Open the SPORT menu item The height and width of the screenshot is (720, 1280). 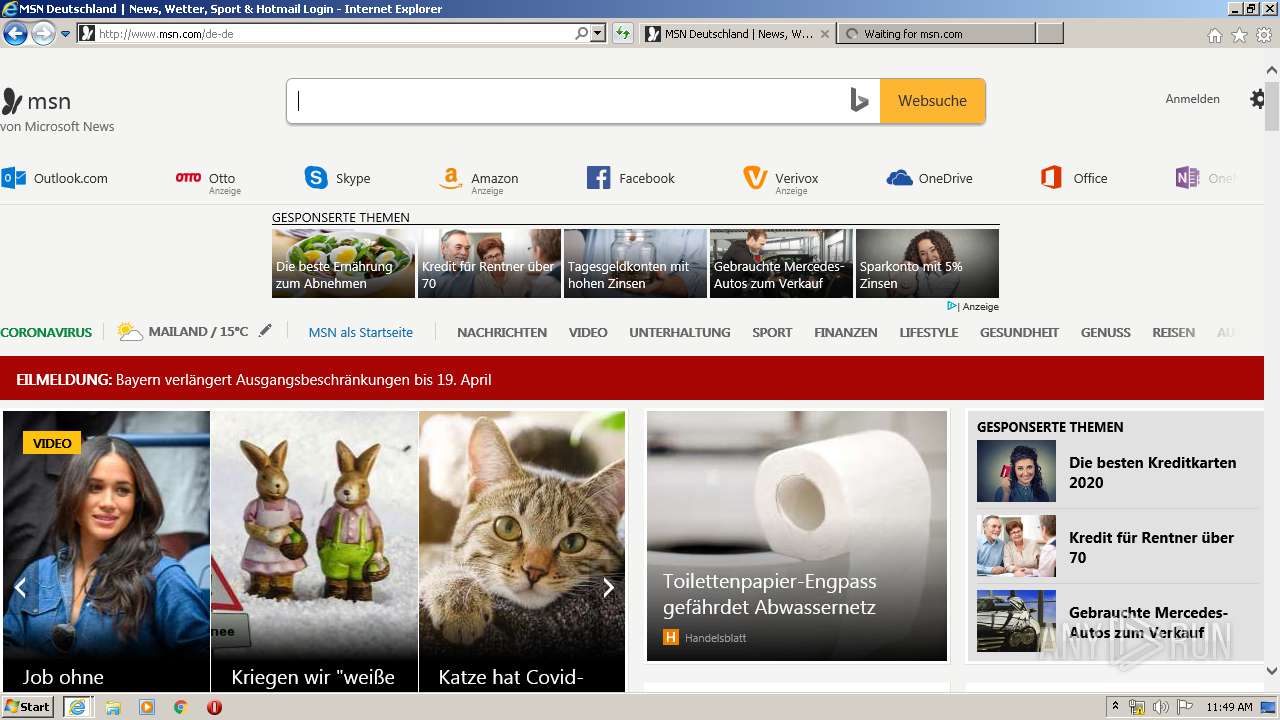tap(772, 332)
